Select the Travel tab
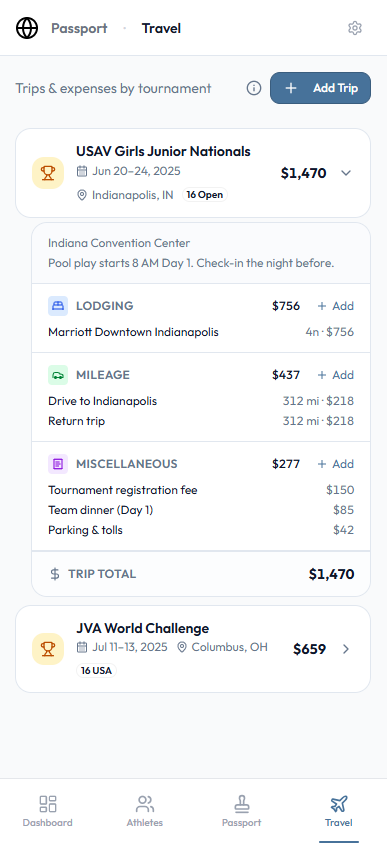This screenshot has height=843, width=387. (x=339, y=811)
